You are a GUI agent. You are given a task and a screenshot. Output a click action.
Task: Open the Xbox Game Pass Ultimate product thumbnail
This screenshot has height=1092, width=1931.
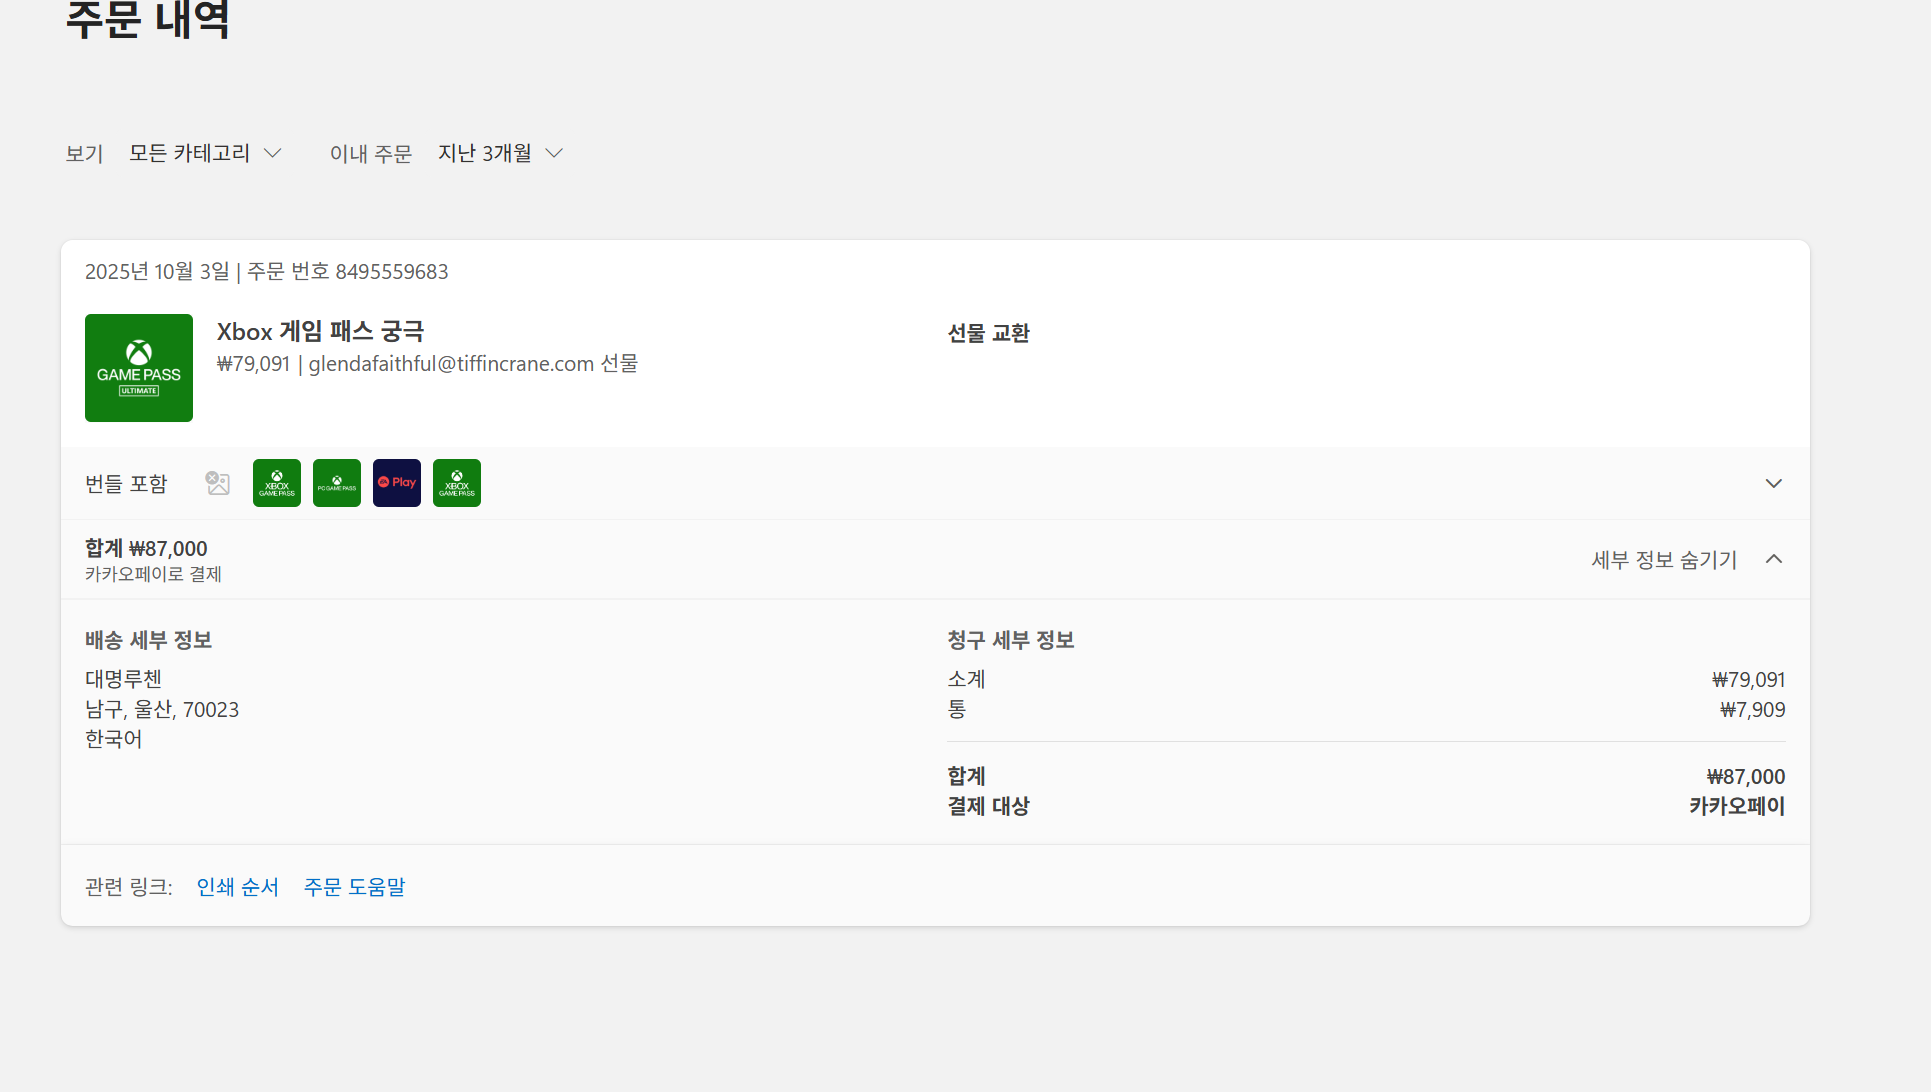pyautogui.click(x=139, y=368)
